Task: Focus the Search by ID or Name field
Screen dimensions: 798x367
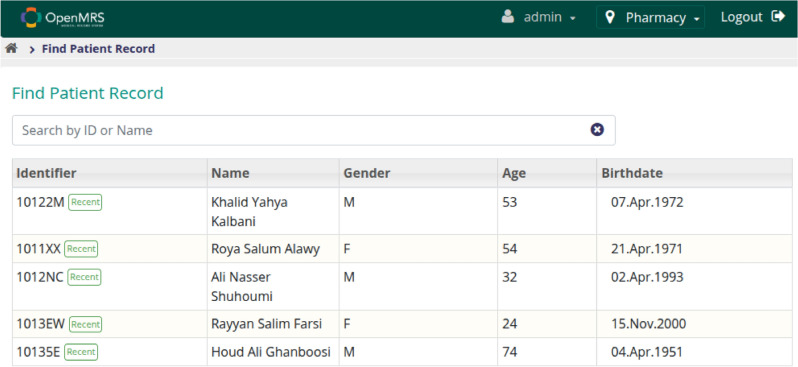Action: pos(314,130)
